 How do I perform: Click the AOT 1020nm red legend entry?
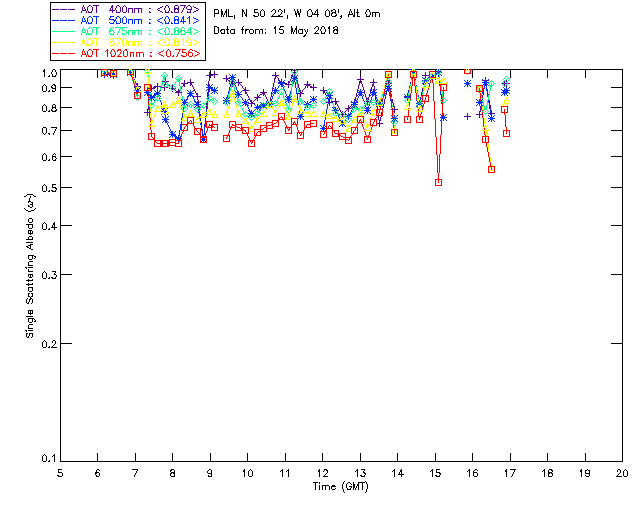click(x=127, y=53)
